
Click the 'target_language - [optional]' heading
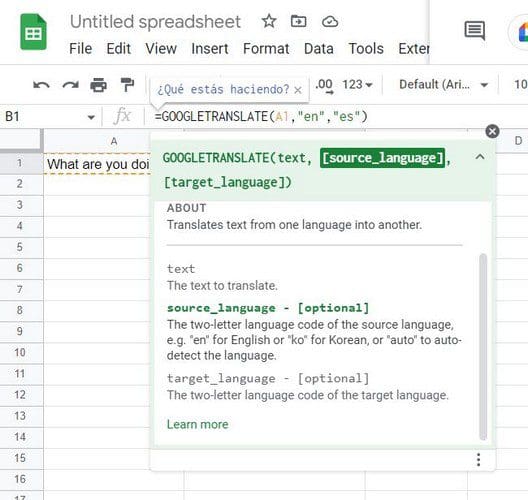tap(268, 378)
